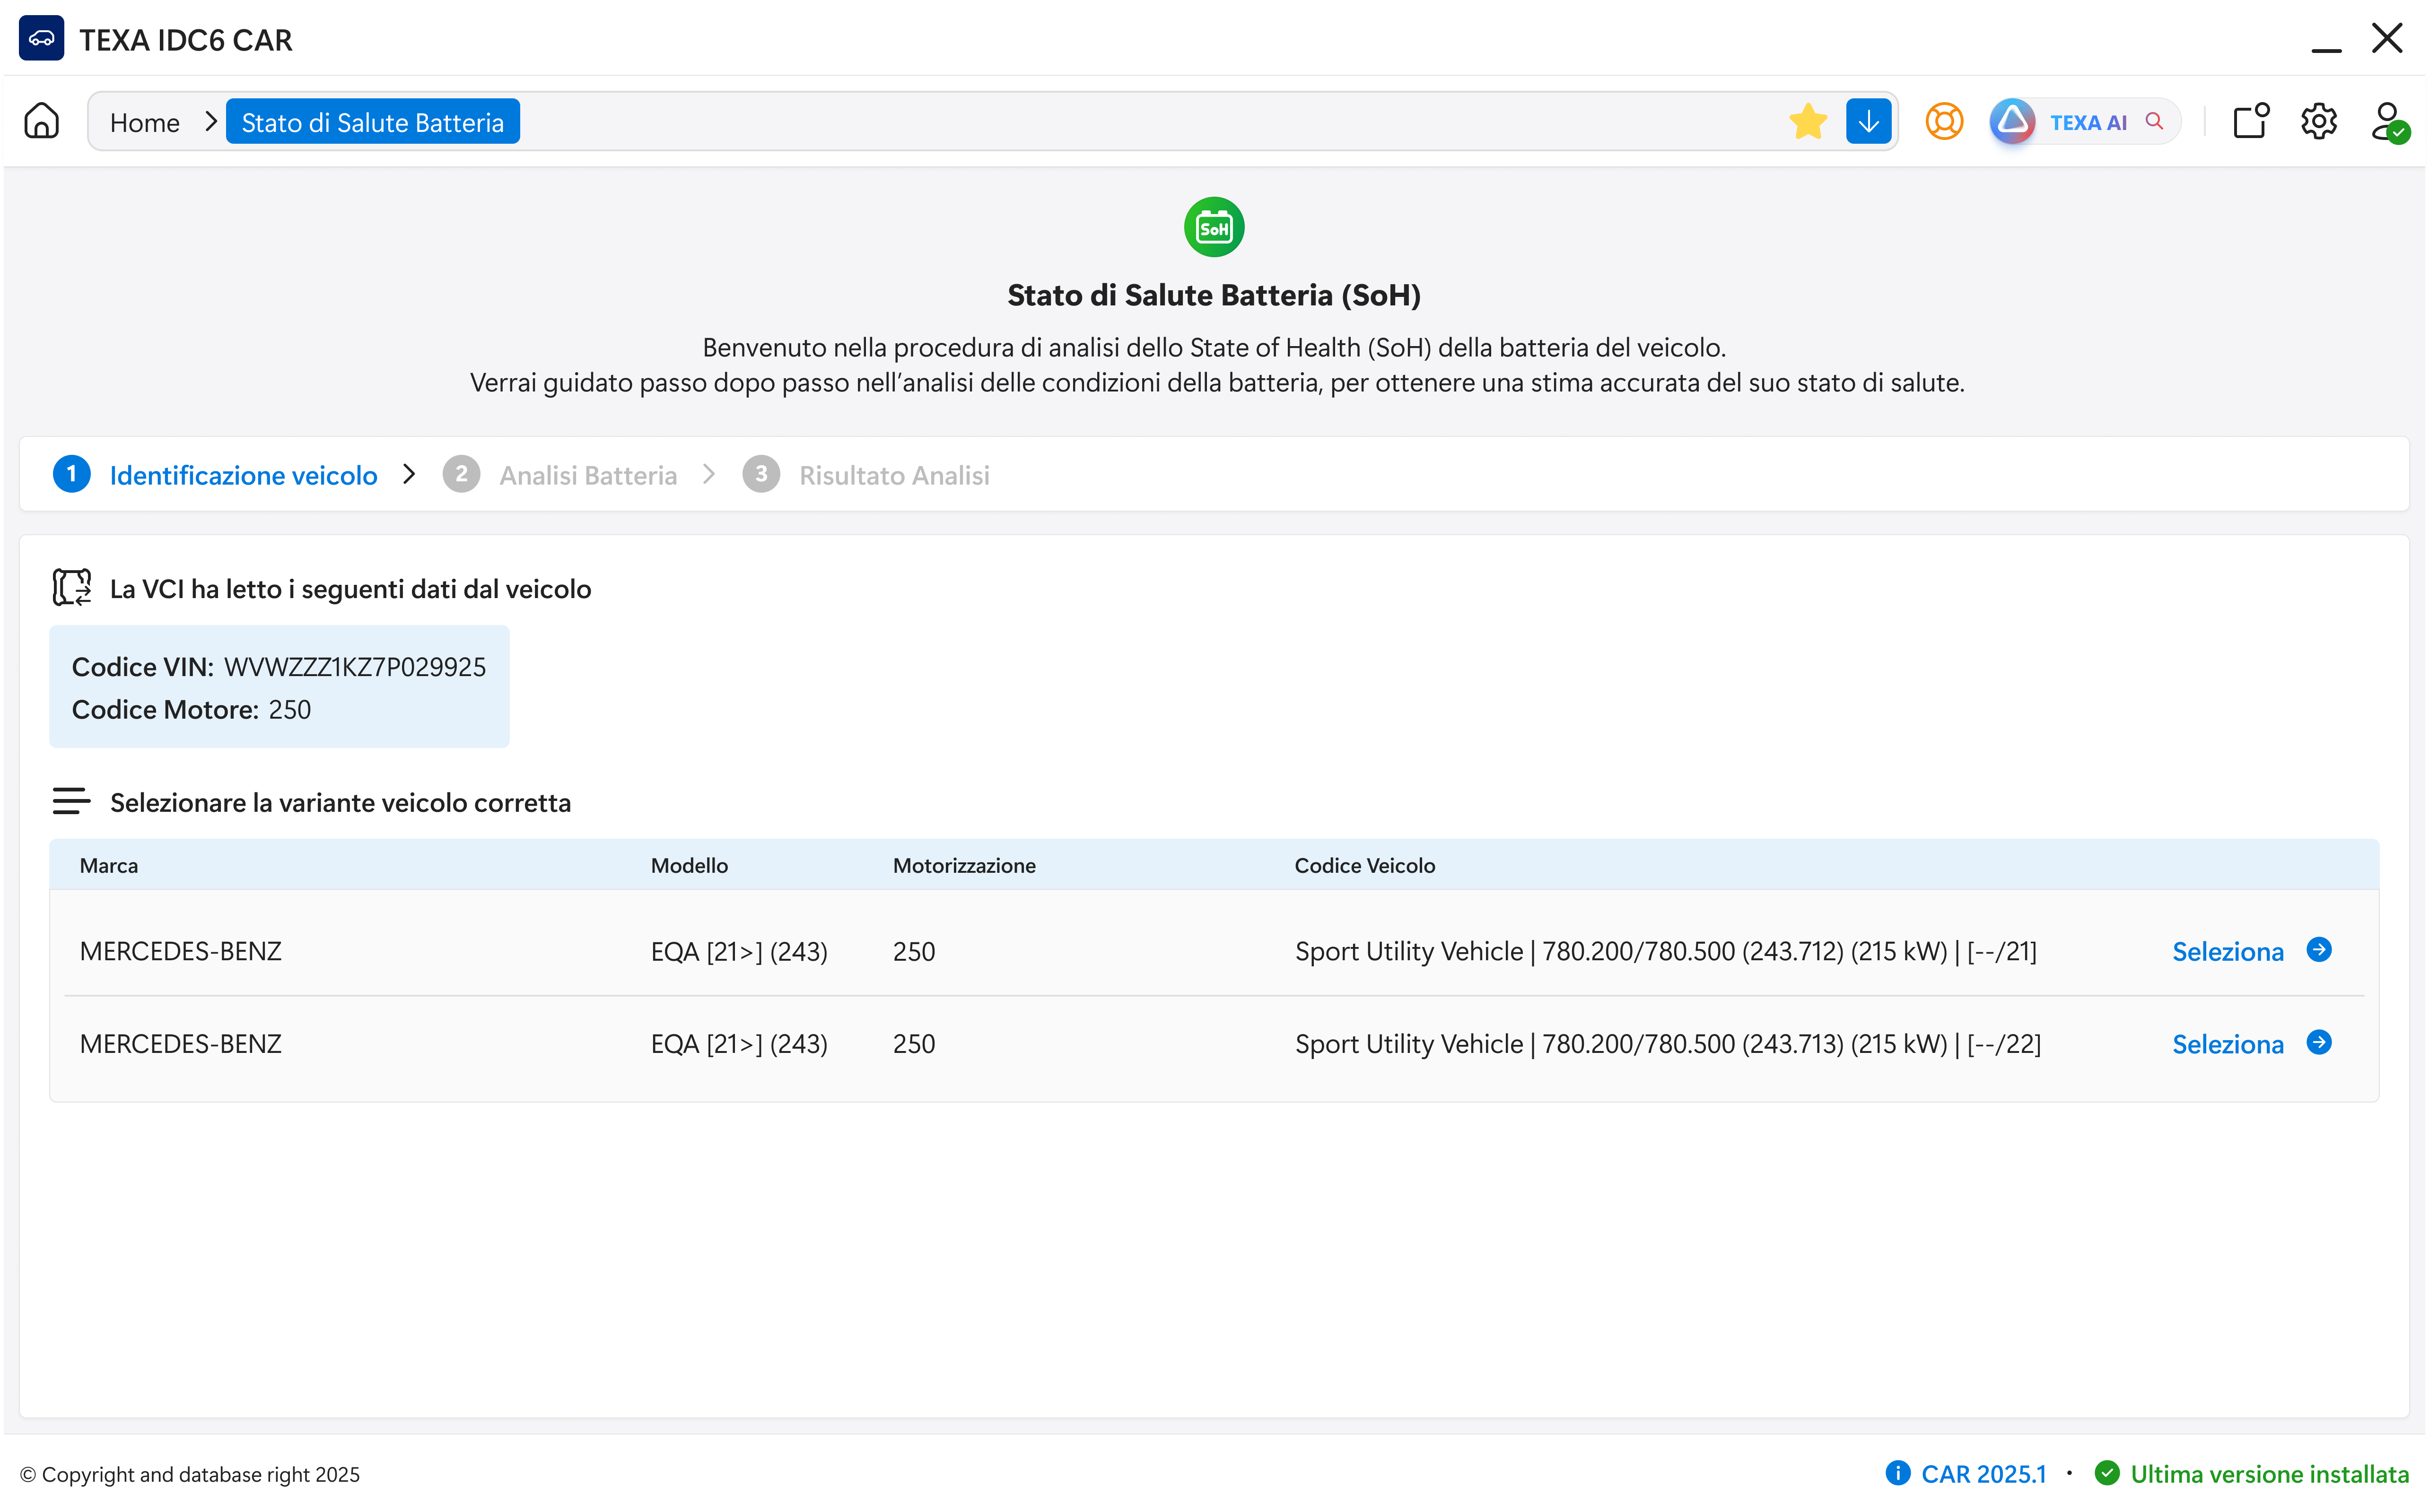2429x1512 pixels.
Task: Select Analisi Batteria step
Action: click(588, 475)
